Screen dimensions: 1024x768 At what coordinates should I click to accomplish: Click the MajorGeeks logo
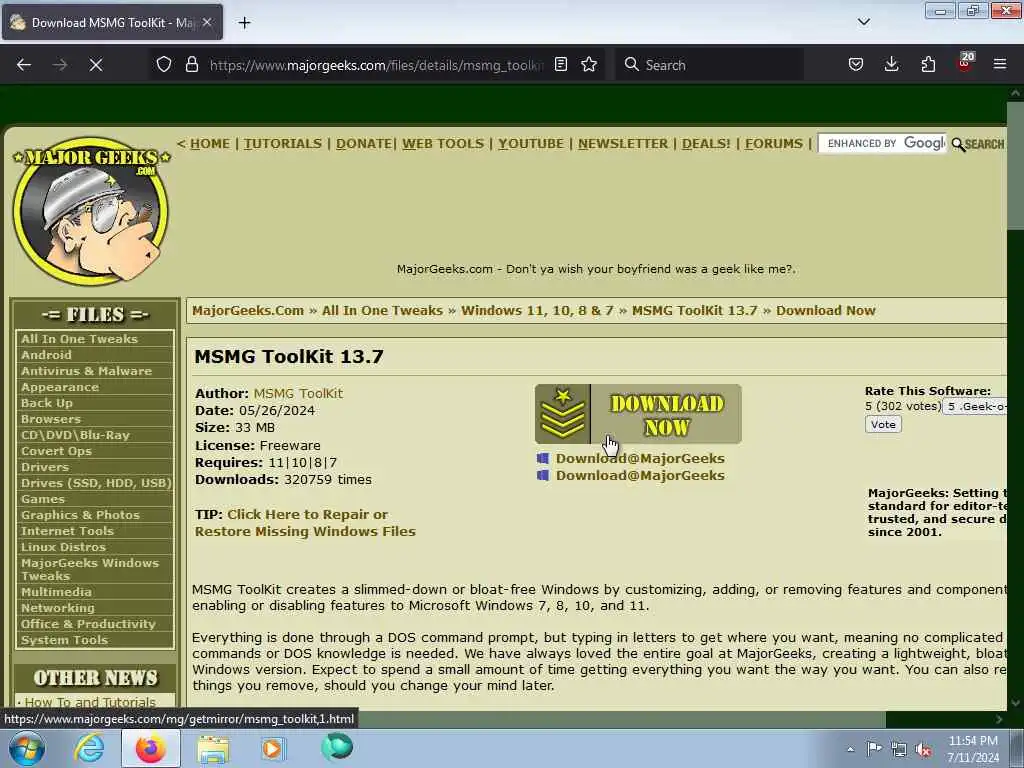[x=91, y=211]
